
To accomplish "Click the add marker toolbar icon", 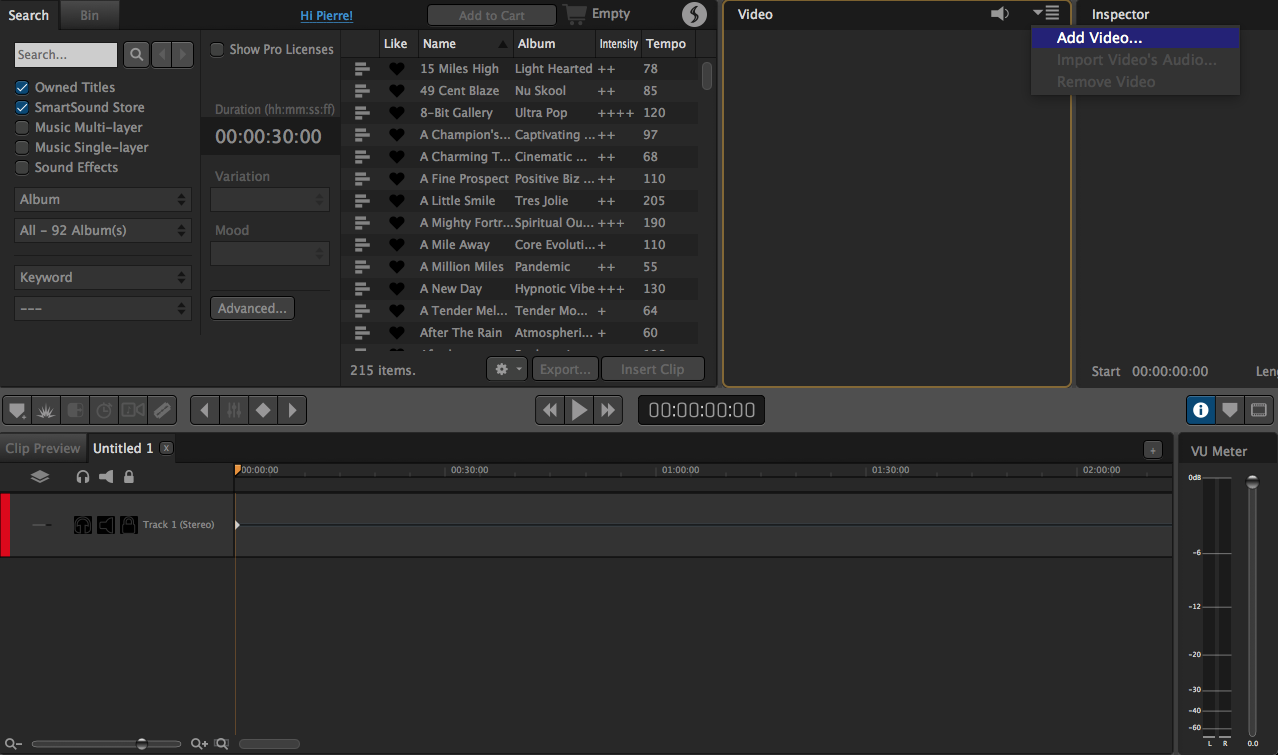I will pos(17,410).
